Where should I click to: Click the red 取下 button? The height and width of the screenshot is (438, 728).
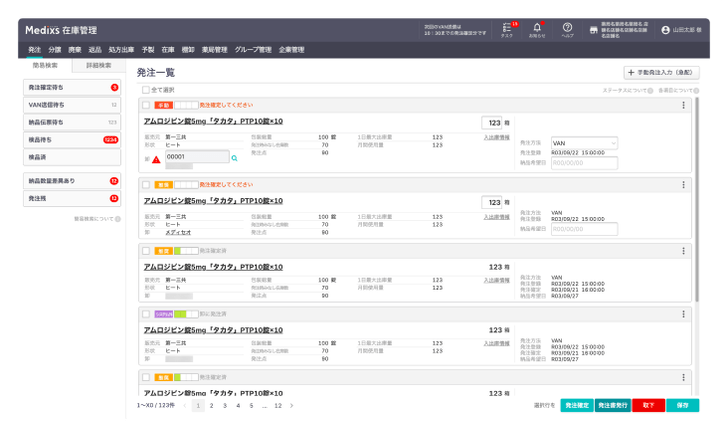coord(648,405)
